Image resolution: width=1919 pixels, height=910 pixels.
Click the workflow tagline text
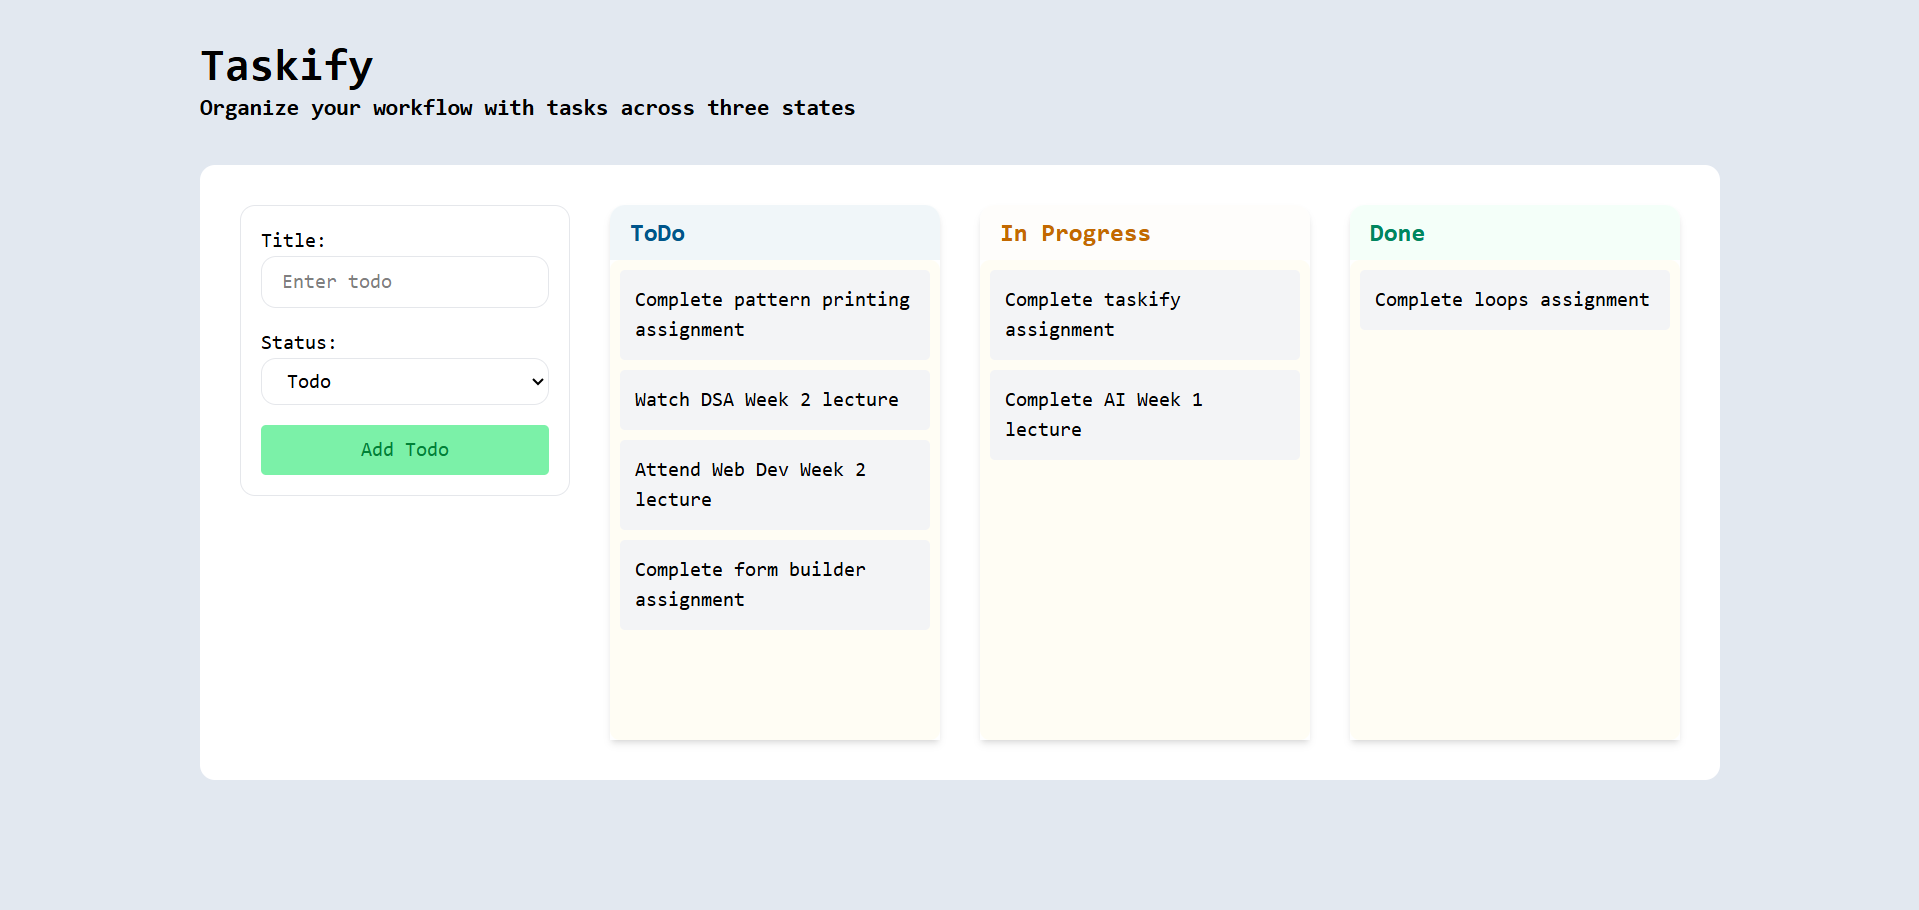[527, 108]
